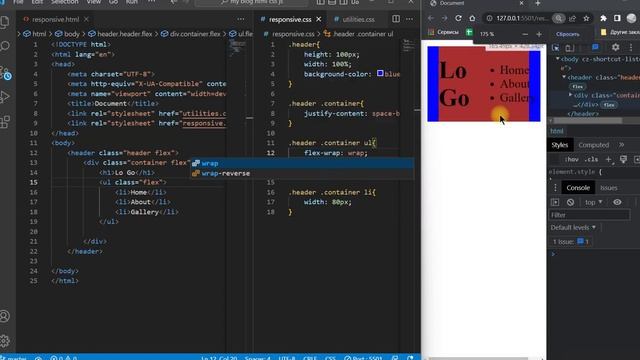
Task: Click the blue color swatch in responsive.css
Action: click(x=380, y=73)
